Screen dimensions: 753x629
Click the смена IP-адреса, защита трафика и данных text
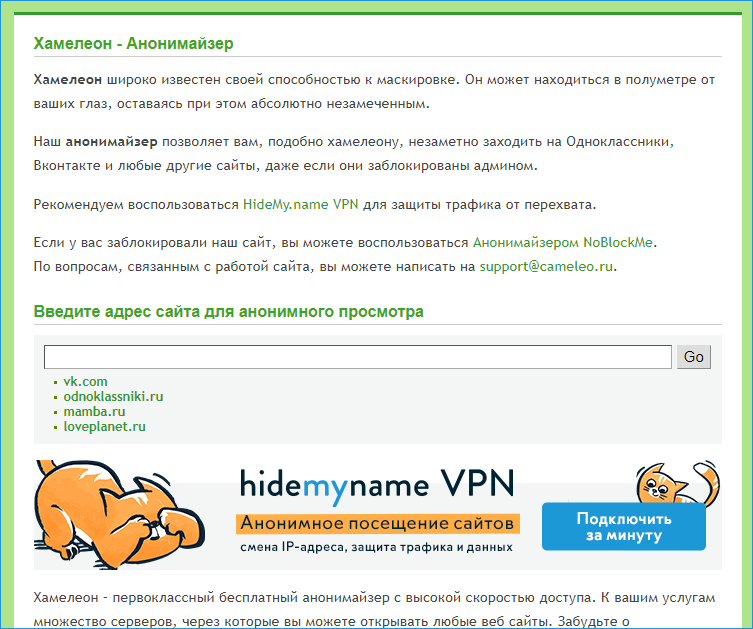[376, 547]
